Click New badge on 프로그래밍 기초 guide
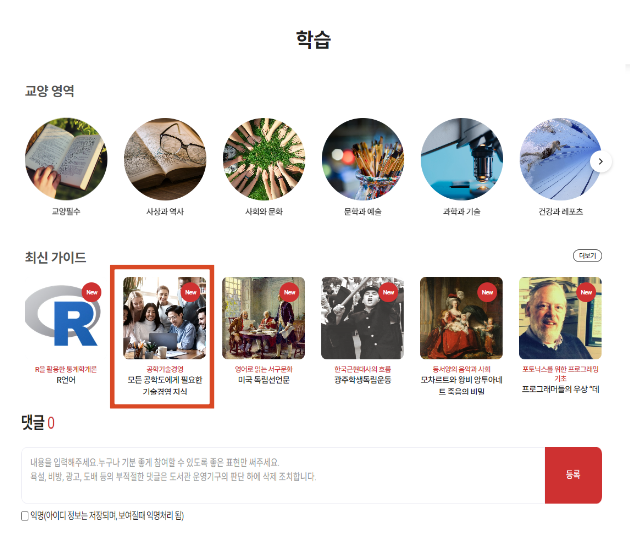Image resolution: width=630 pixels, height=550 pixels. (587, 292)
